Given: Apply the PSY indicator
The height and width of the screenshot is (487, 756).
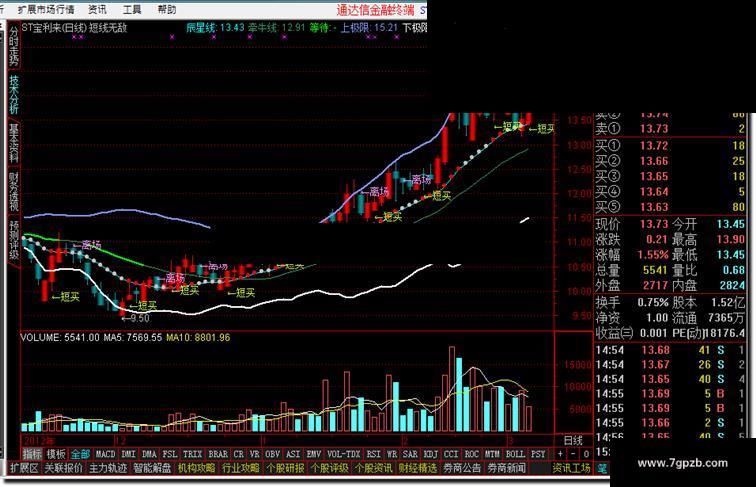Looking at the screenshot, I should 538,454.
